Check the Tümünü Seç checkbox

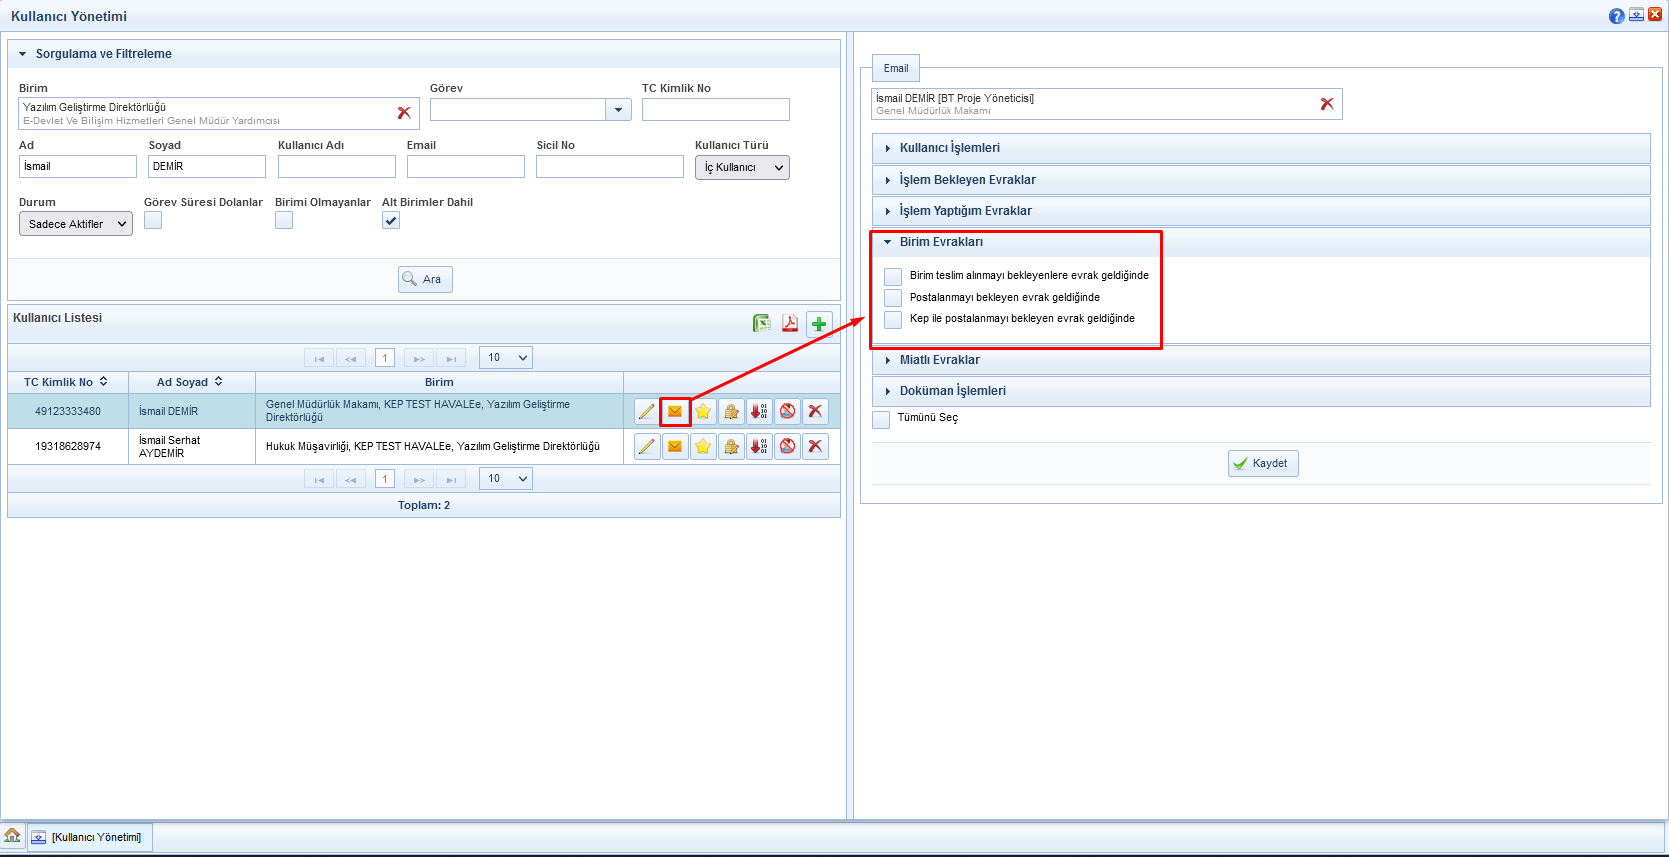(x=881, y=419)
